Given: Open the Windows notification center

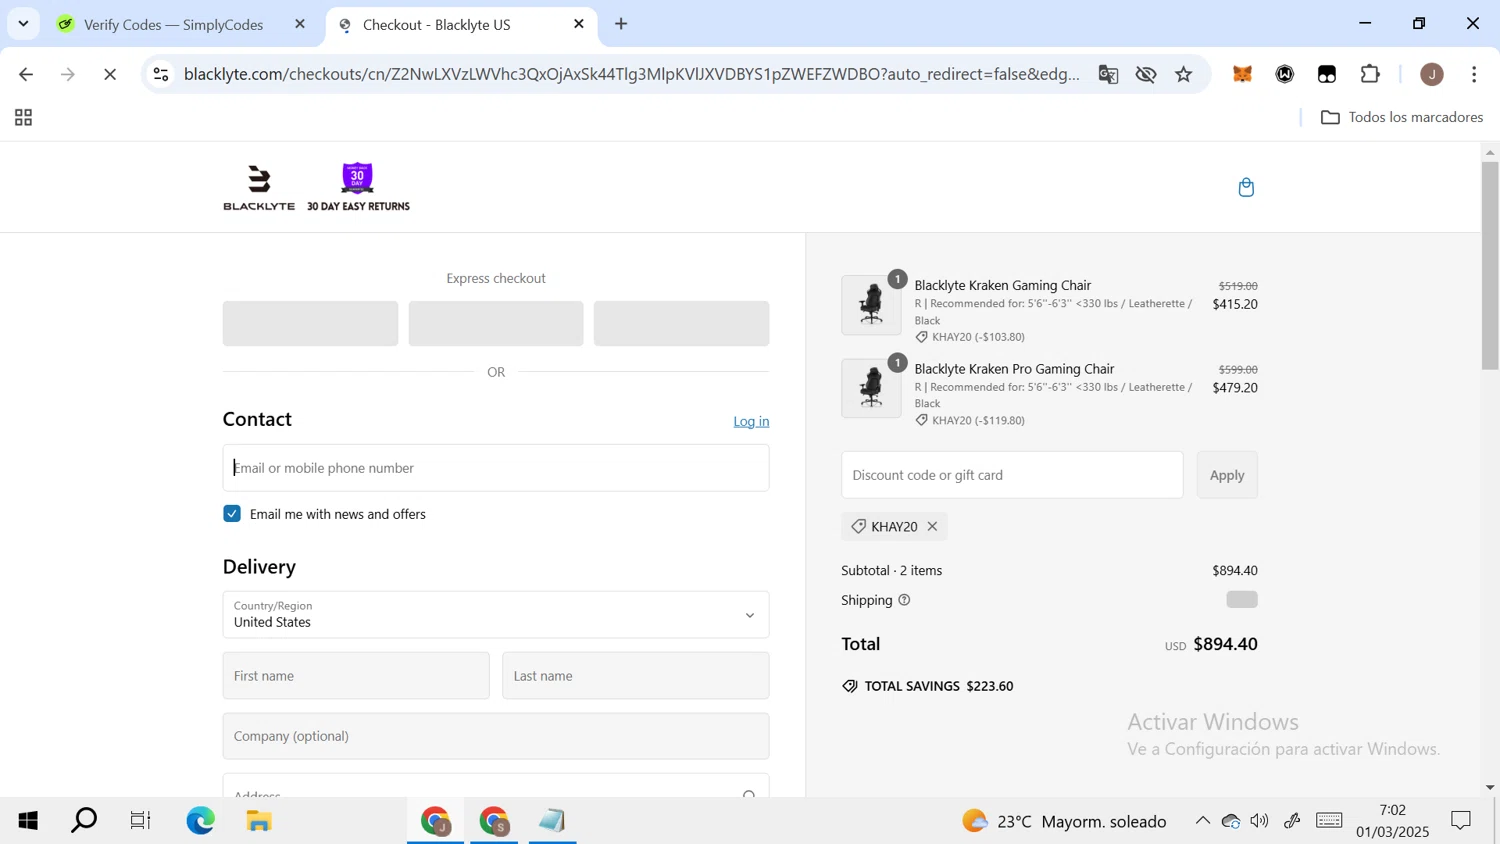Looking at the screenshot, I should tap(1461, 821).
